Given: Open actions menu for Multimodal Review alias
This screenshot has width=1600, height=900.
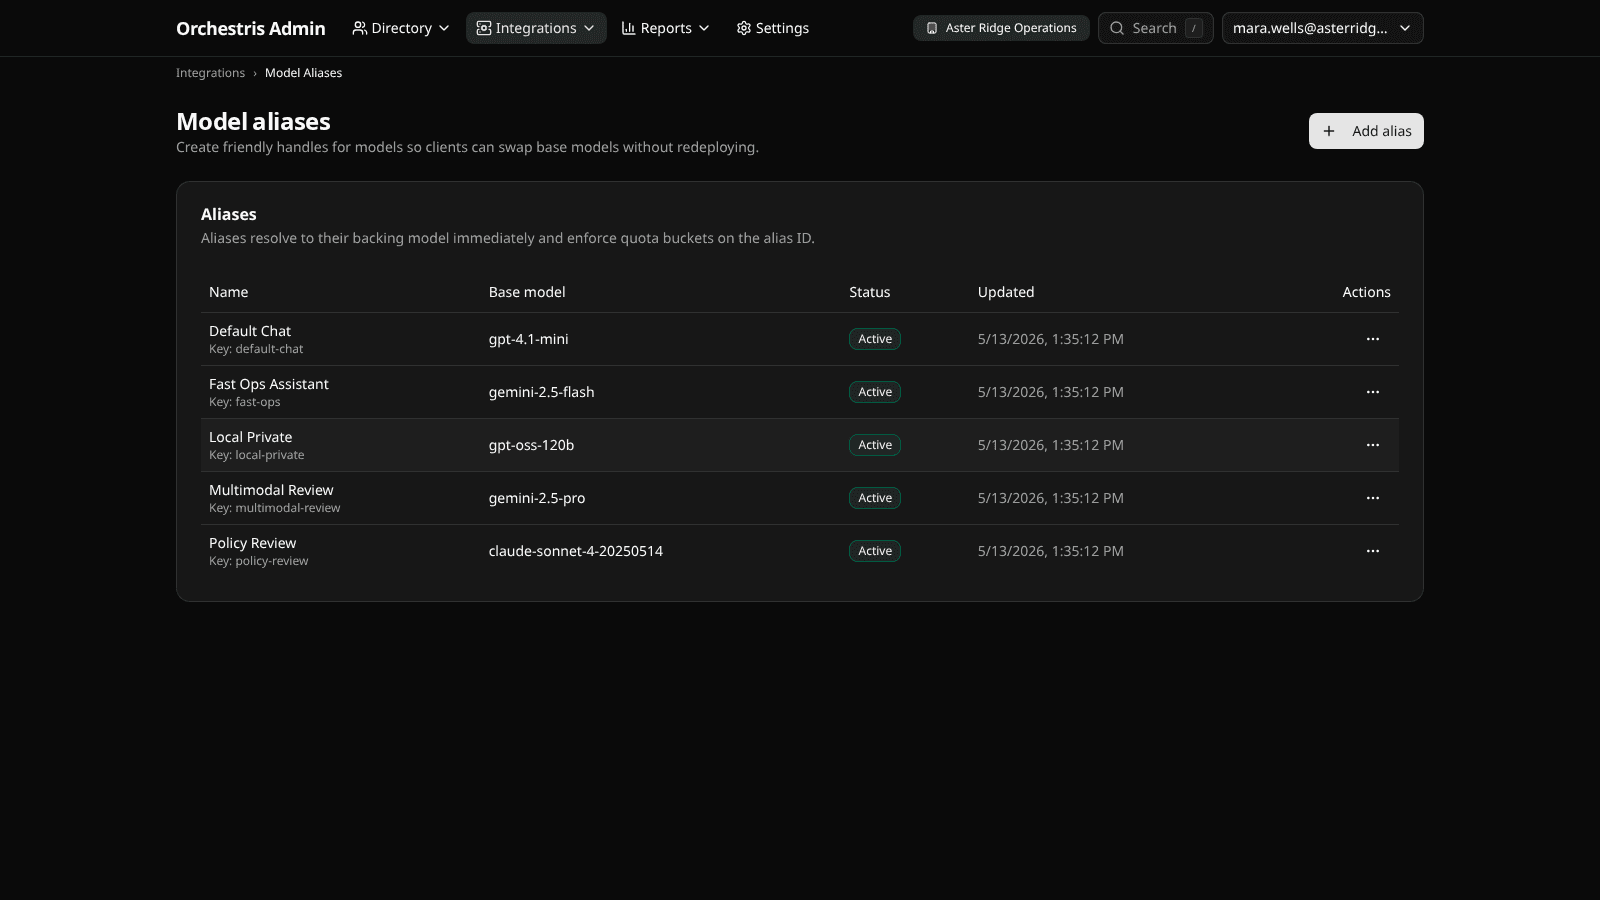Looking at the screenshot, I should tap(1372, 498).
